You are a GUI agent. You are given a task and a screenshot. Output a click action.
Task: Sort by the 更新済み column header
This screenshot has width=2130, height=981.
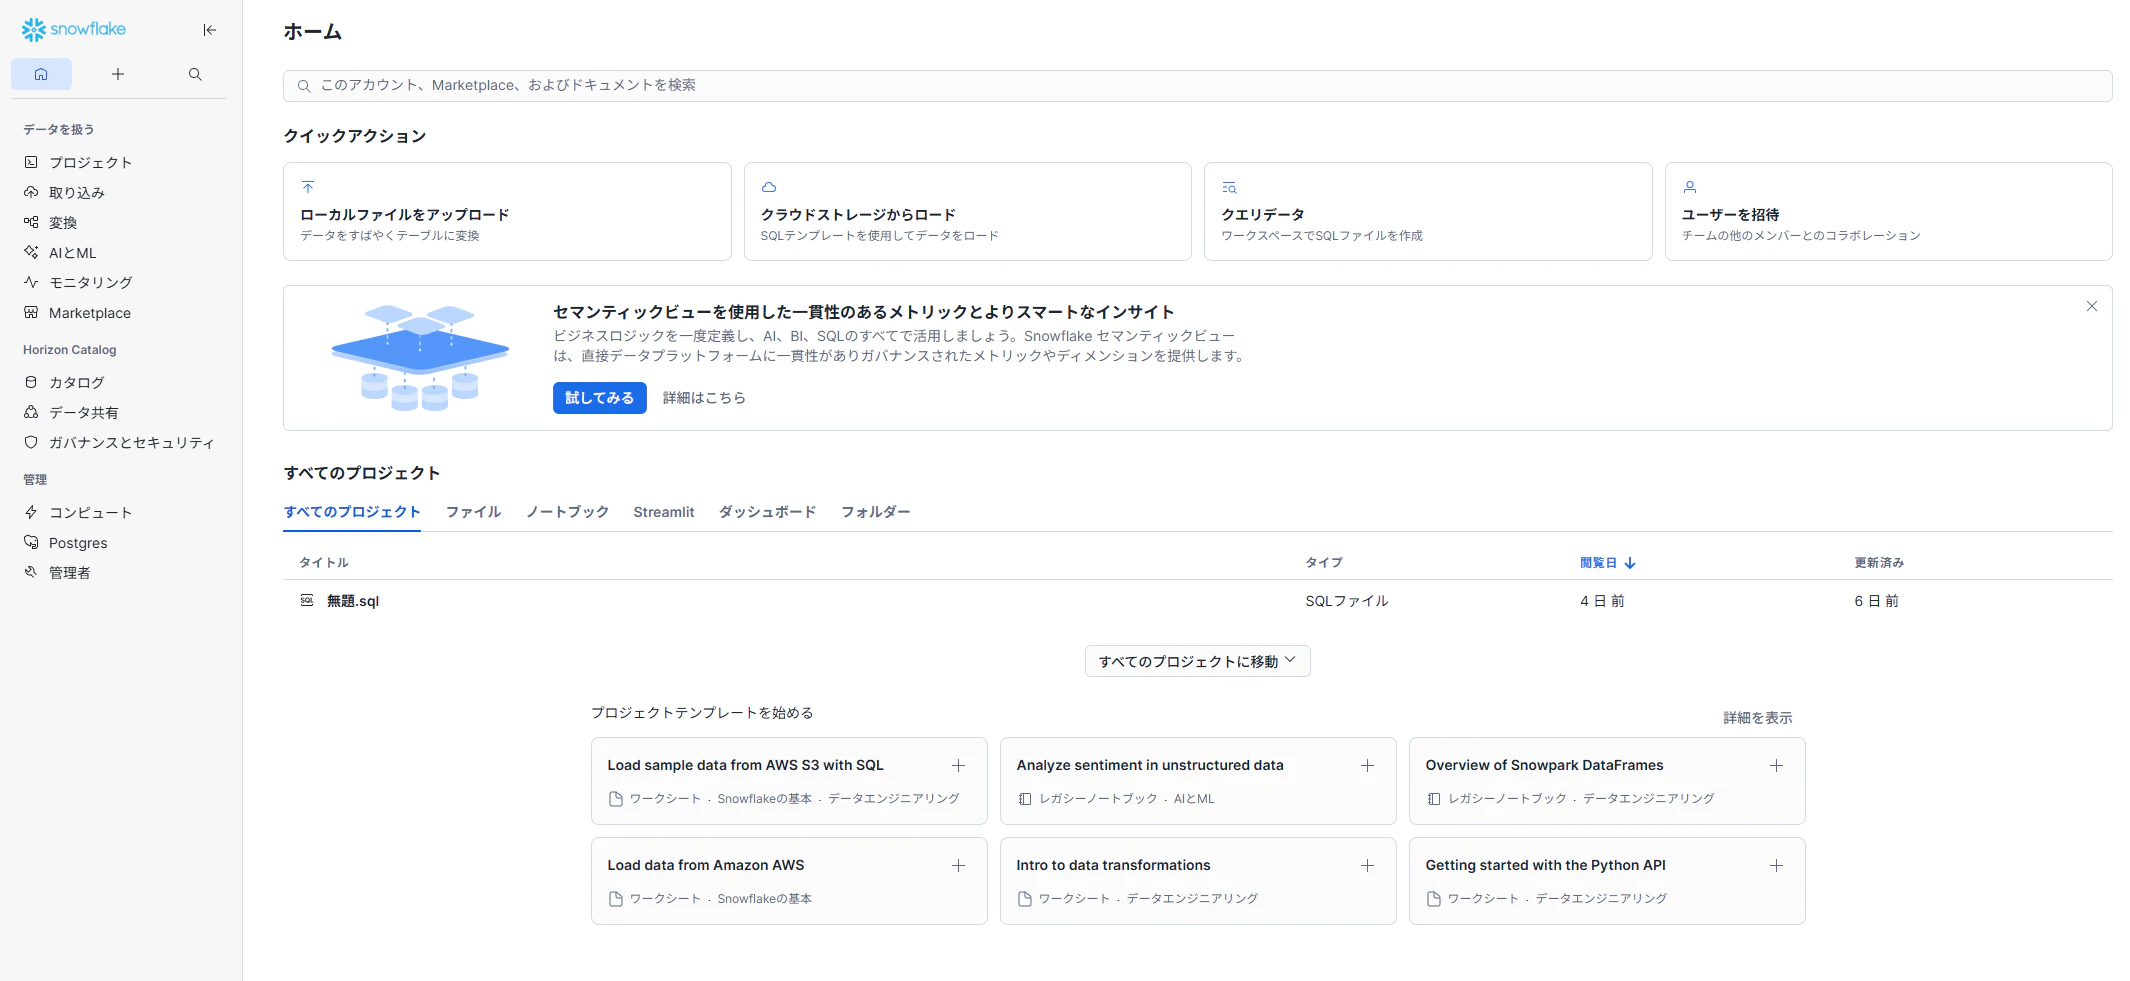1879,563
